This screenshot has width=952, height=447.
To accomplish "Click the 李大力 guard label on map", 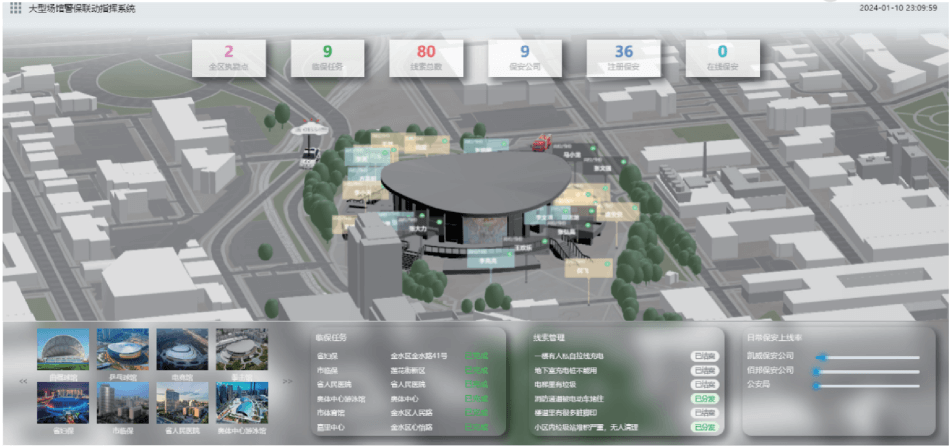I will tap(418, 229).
